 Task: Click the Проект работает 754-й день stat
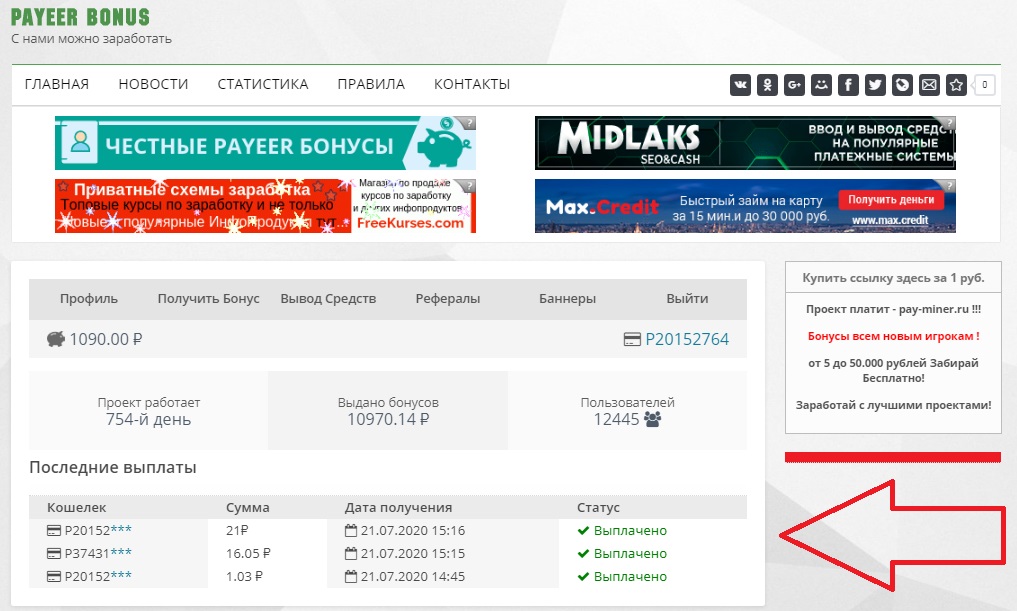[x=149, y=411]
